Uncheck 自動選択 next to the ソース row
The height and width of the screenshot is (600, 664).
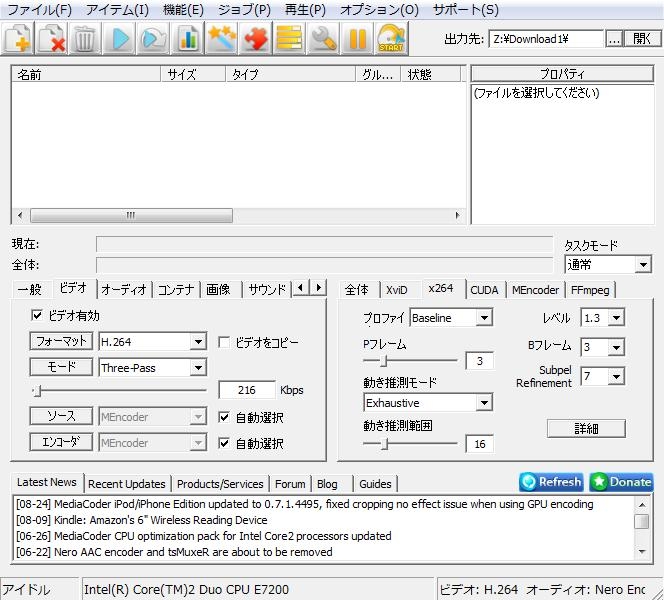click(x=224, y=417)
